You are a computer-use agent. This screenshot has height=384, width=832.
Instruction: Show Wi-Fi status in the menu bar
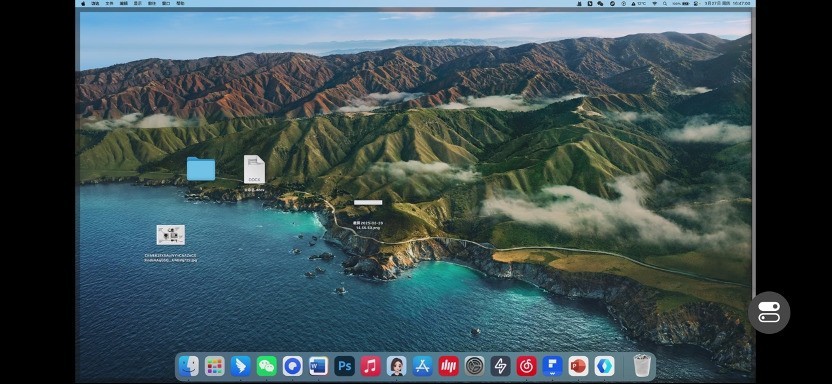[654, 3]
